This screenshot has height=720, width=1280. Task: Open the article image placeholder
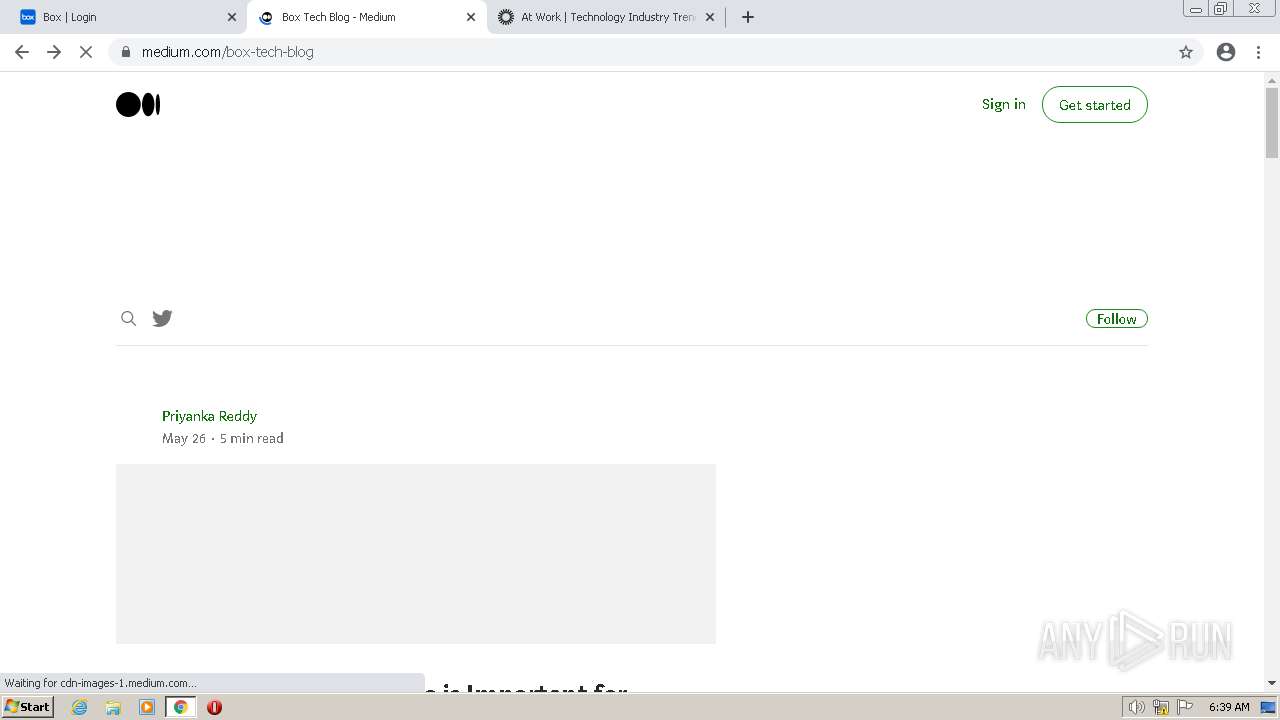[x=416, y=554]
